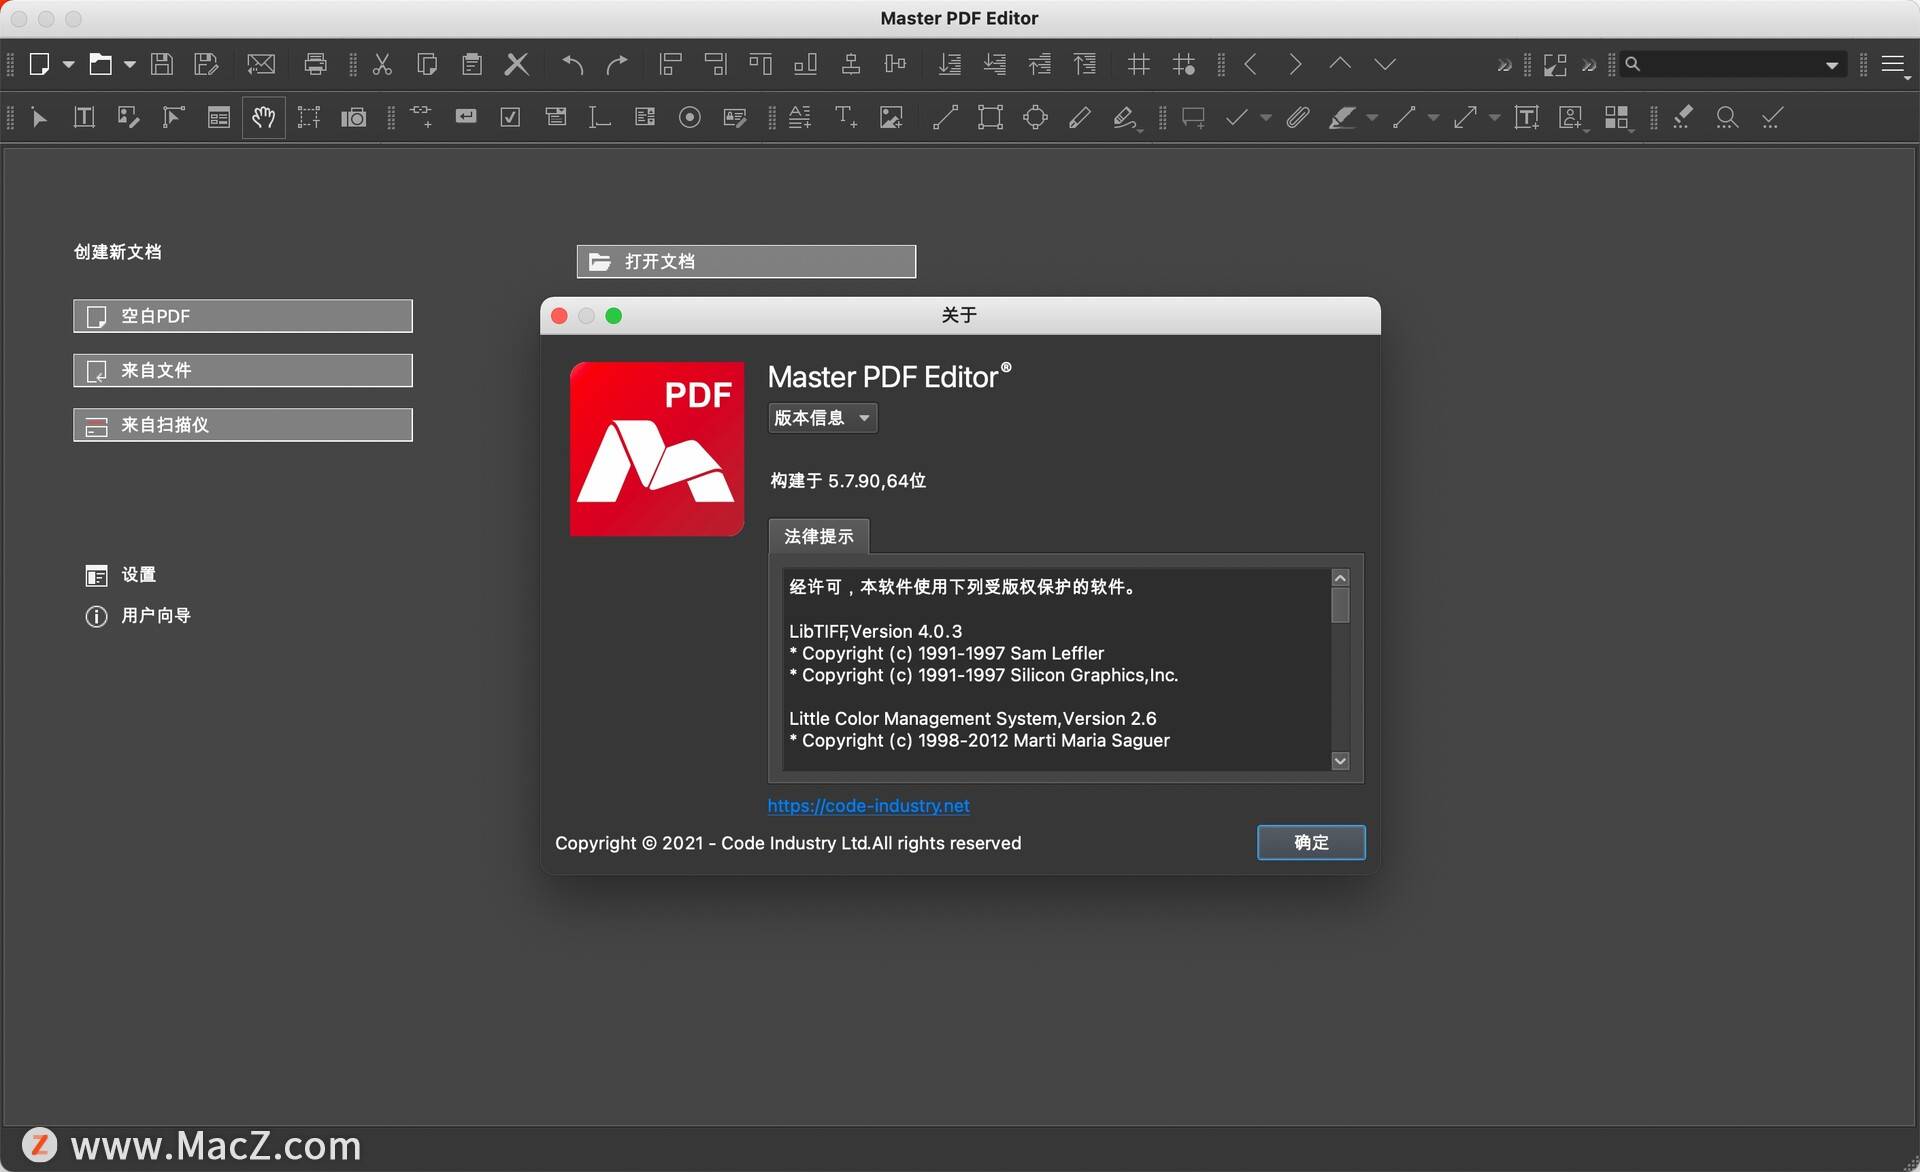Click the Copy icon
This screenshot has height=1172, width=1920.
coord(427,64)
